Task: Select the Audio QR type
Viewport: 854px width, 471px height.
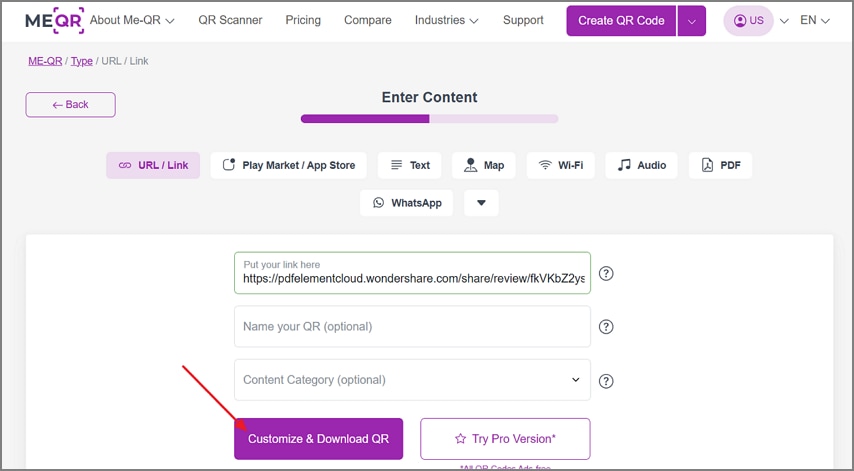Action: coord(641,166)
